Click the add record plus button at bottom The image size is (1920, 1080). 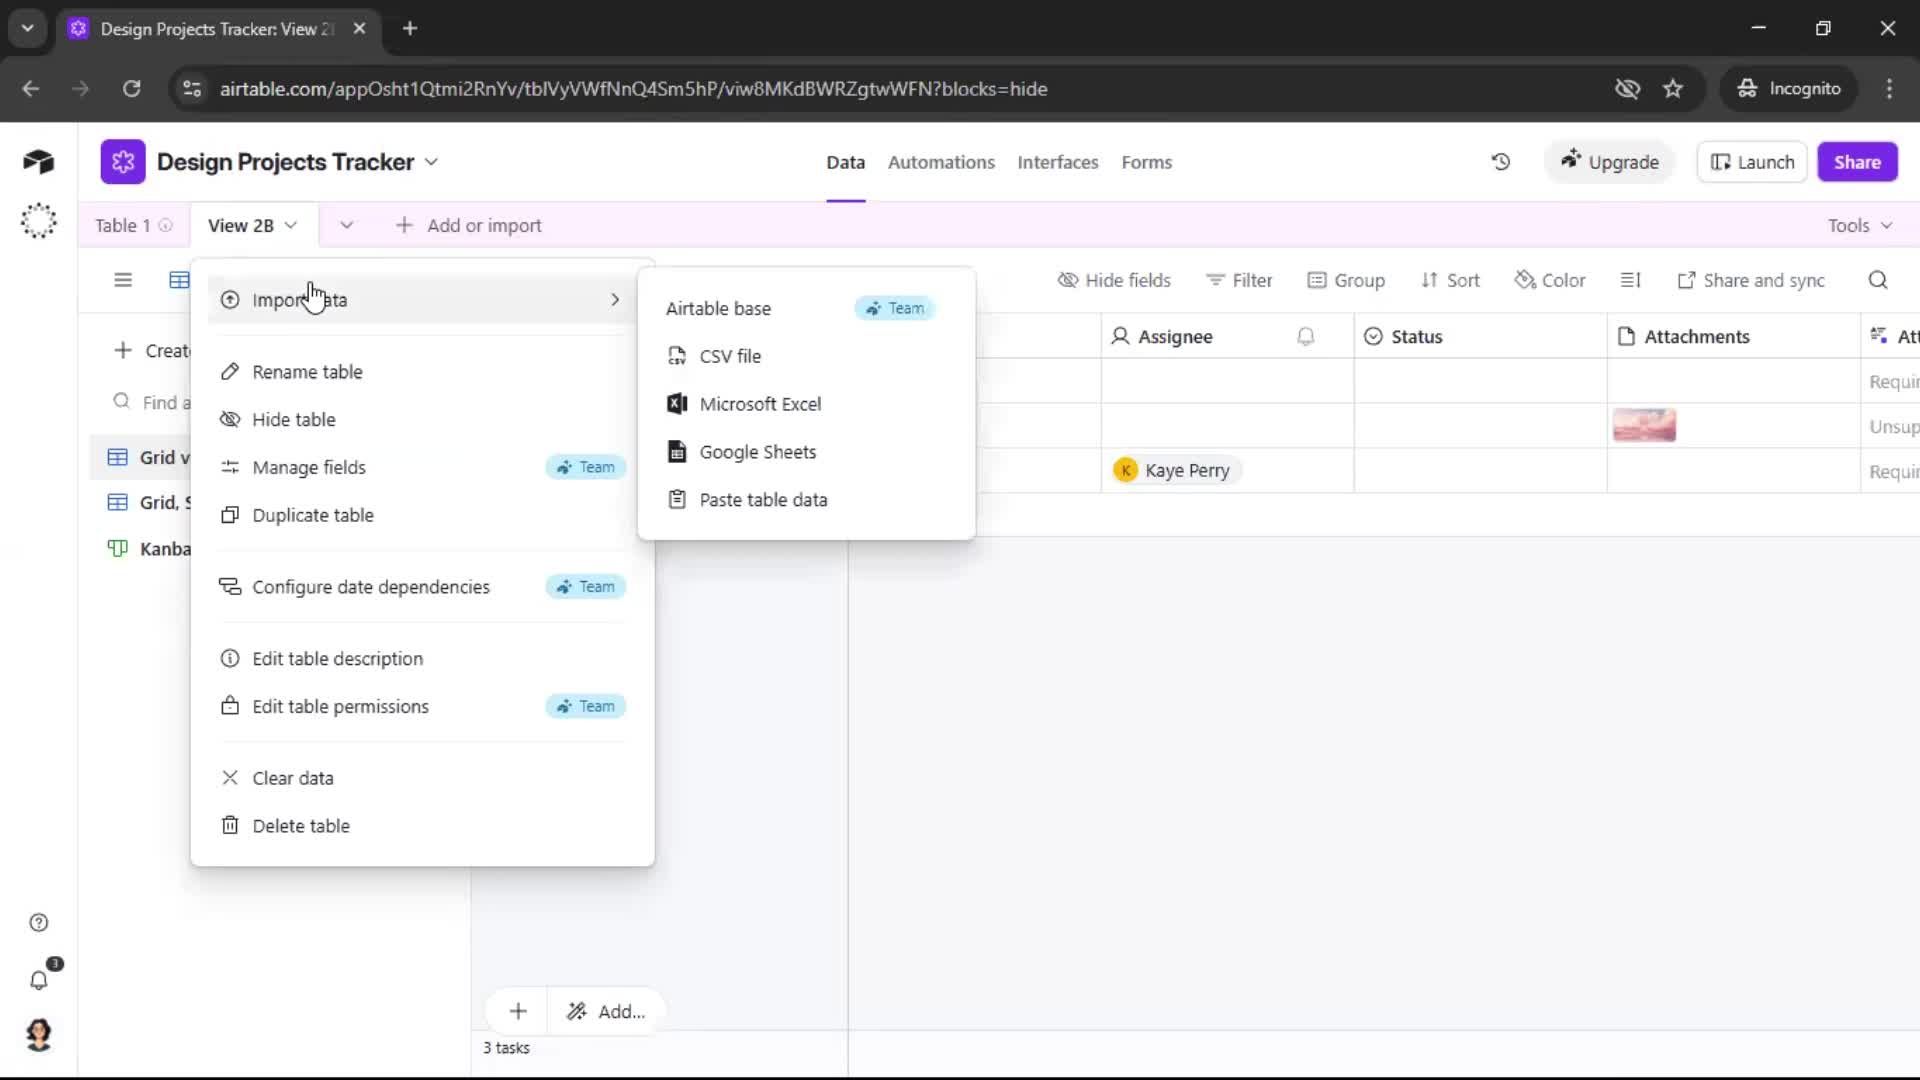coord(518,1012)
